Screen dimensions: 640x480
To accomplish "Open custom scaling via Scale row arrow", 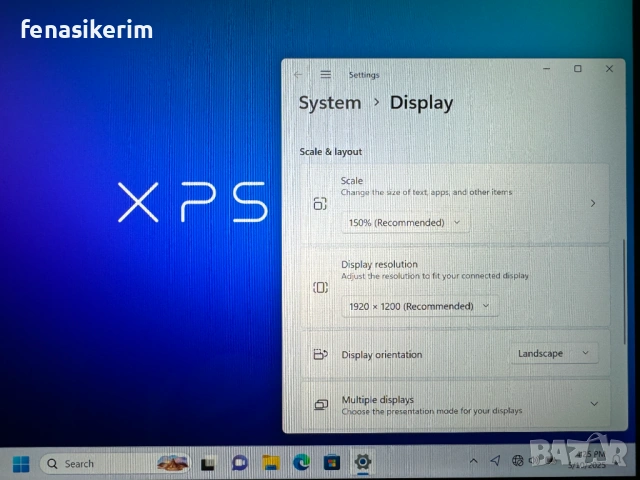I will pyautogui.click(x=592, y=203).
